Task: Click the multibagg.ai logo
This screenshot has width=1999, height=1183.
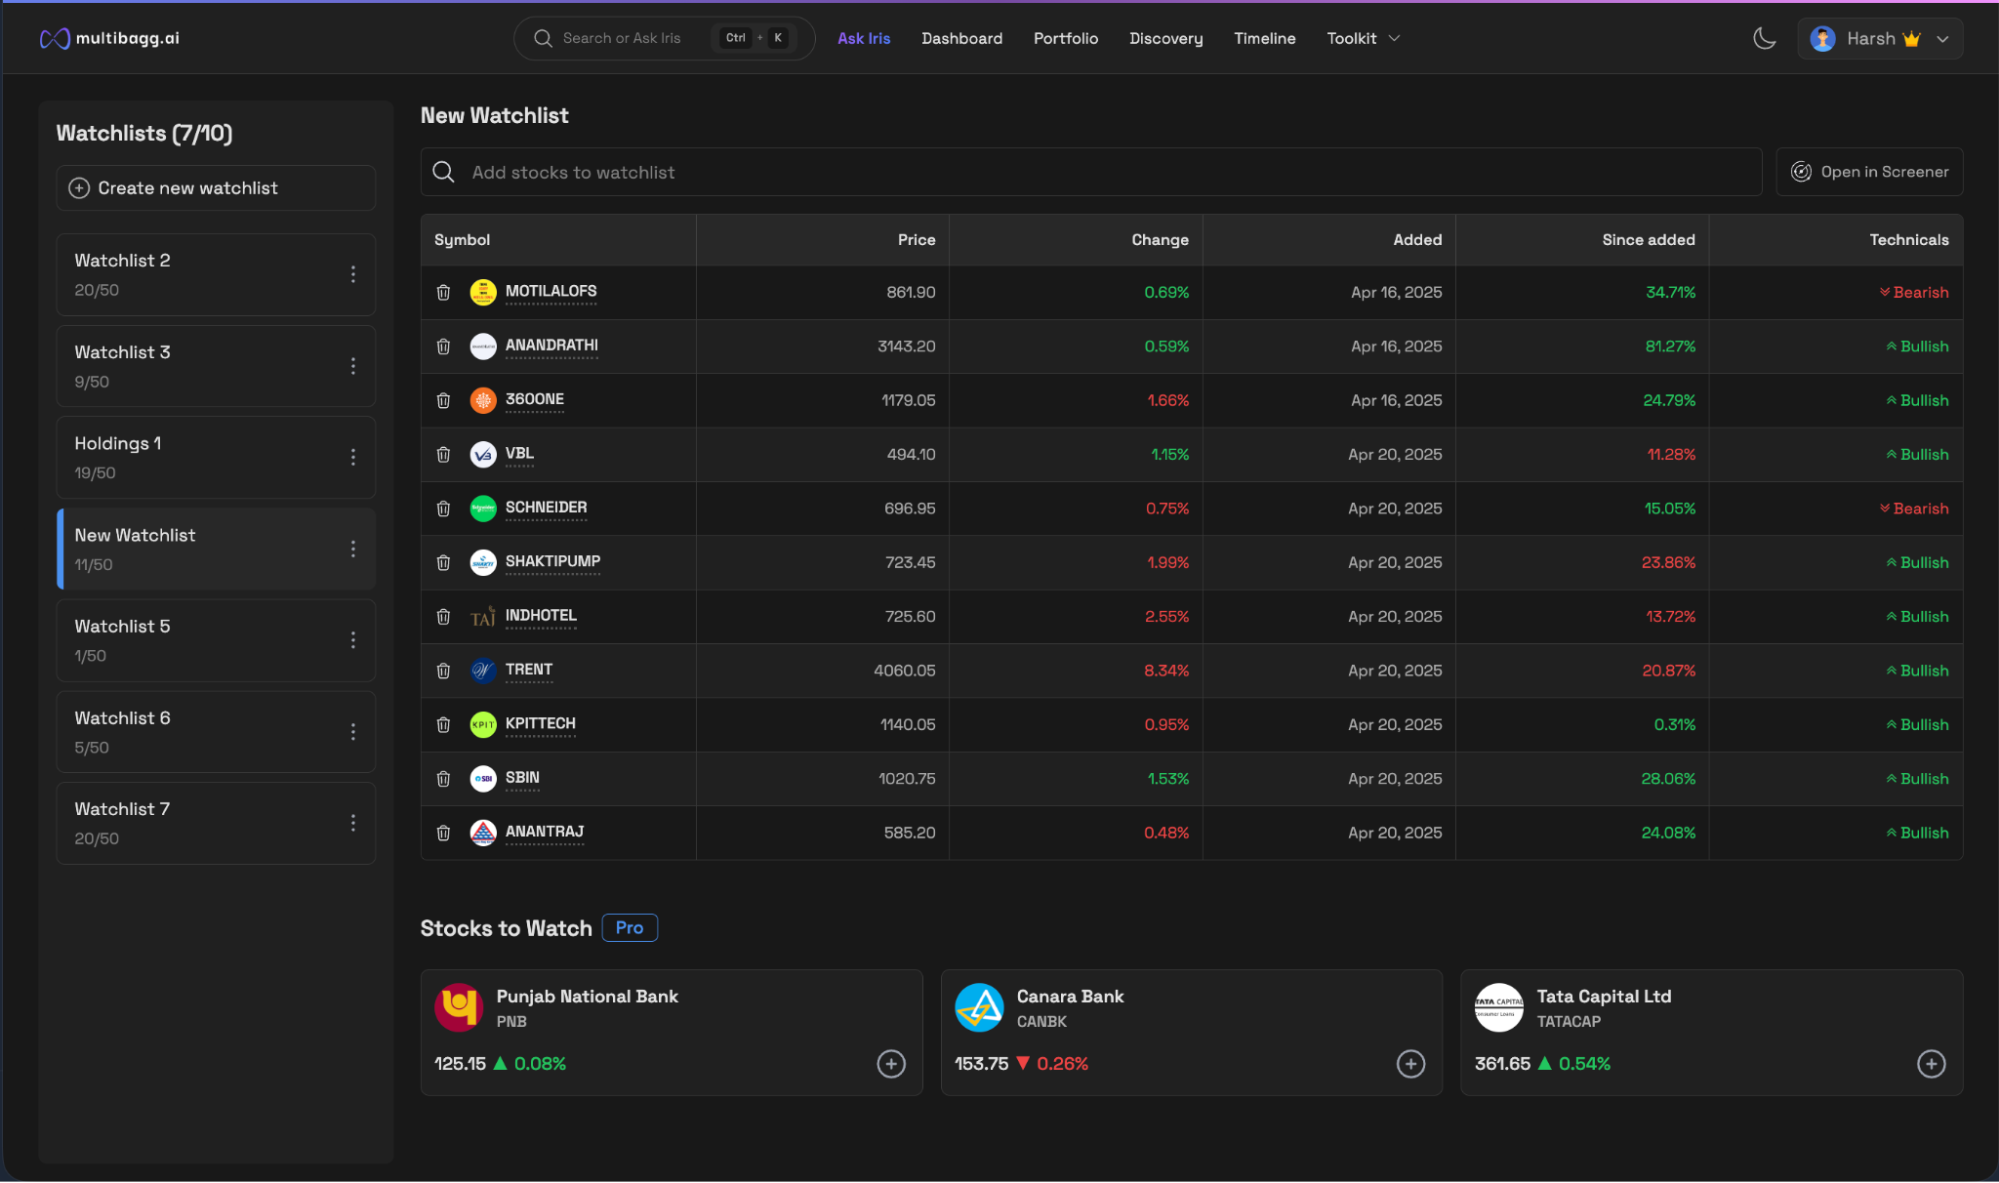Action: (x=110, y=38)
